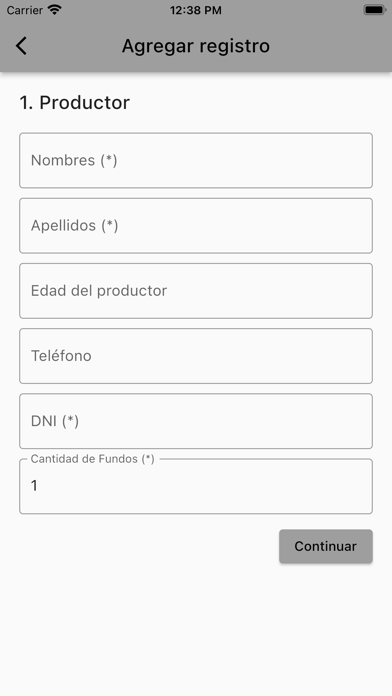Click the 1. Productor heading
The width and height of the screenshot is (392, 696).
pyautogui.click(x=75, y=103)
